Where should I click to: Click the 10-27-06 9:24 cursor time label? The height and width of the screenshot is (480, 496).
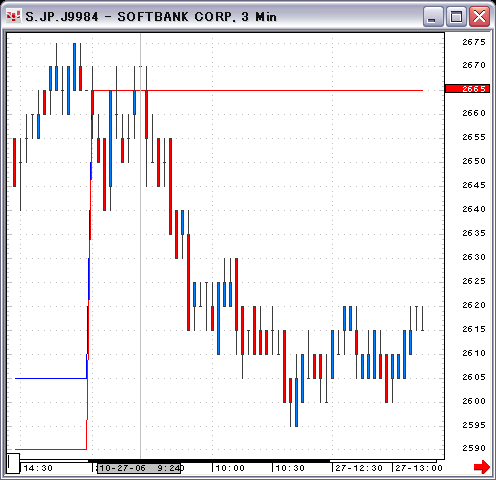[139, 468]
